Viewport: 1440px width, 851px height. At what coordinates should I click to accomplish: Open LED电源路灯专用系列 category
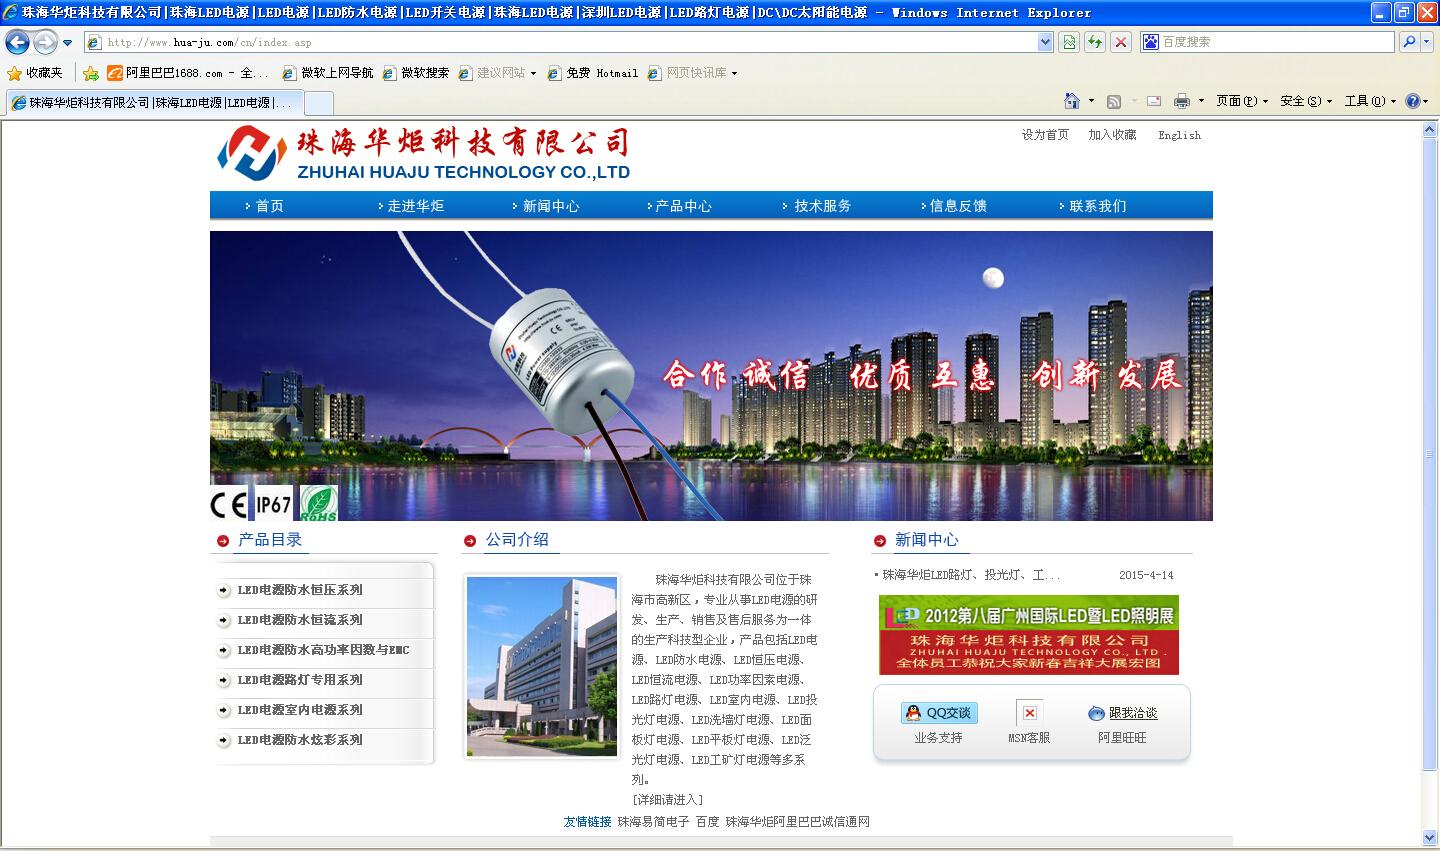pos(300,680)
